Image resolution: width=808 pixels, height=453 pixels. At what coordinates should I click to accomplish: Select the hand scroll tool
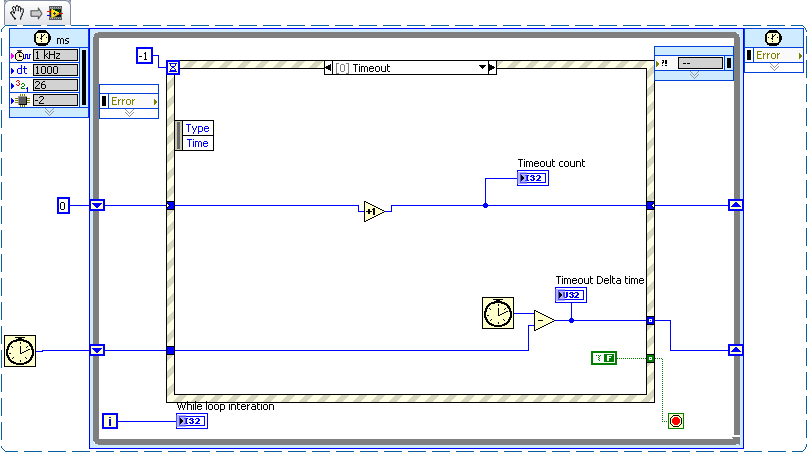(17, 12)
